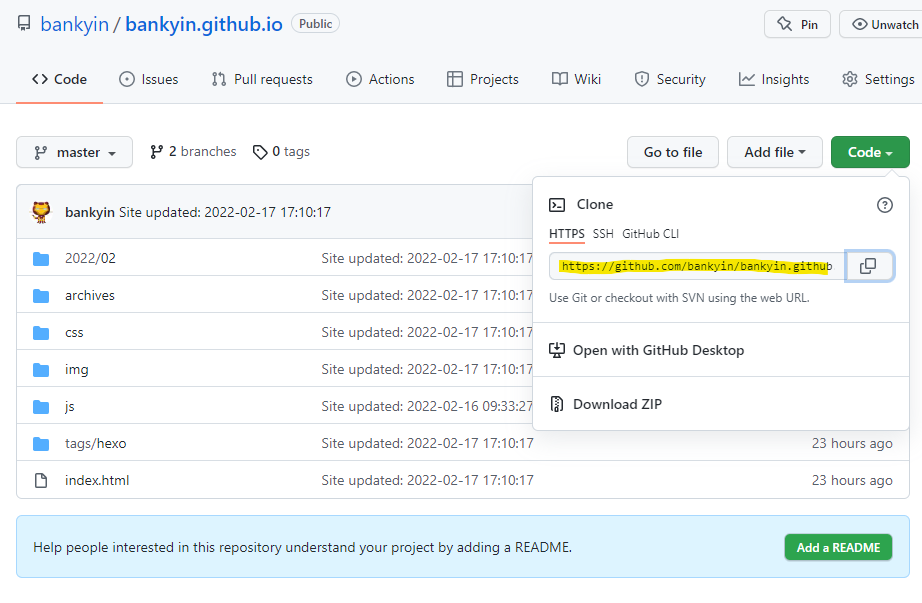Select the GitHub CLI clone tab
The height and width of the screenshot is (603, 922).
point(650,234)
